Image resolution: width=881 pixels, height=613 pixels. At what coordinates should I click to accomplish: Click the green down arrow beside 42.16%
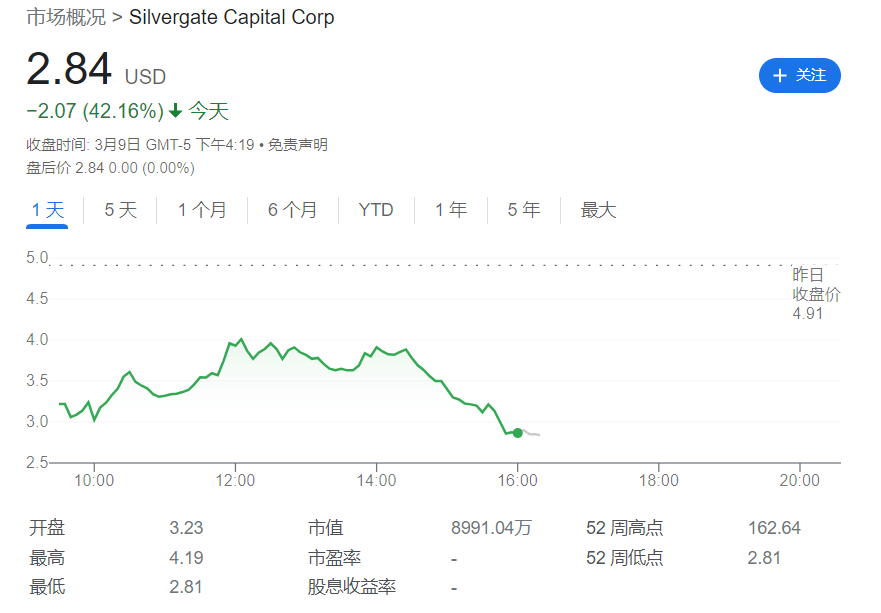(x=175, y=111)
